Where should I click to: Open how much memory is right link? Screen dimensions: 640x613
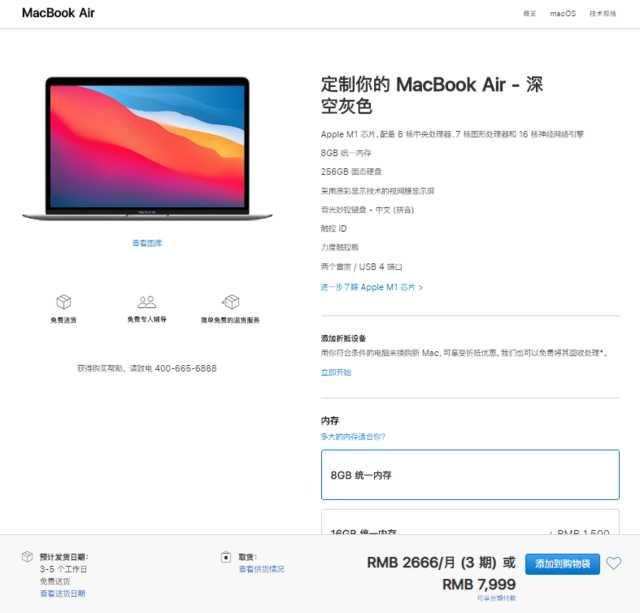[x=353, y=437]
